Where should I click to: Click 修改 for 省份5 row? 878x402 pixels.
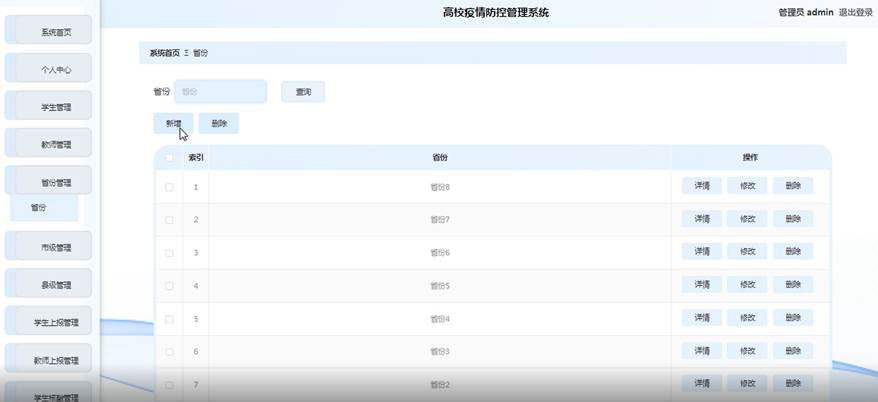(748, 284)
